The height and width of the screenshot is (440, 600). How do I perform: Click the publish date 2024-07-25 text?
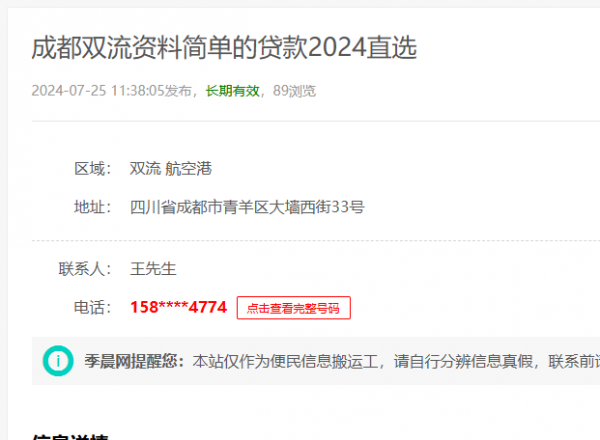(68, 91)
